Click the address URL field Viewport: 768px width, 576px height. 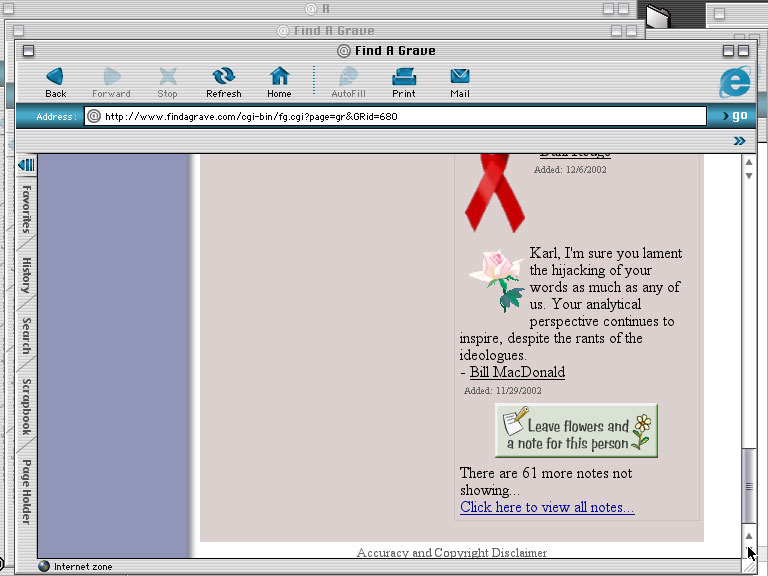[400, 116]
